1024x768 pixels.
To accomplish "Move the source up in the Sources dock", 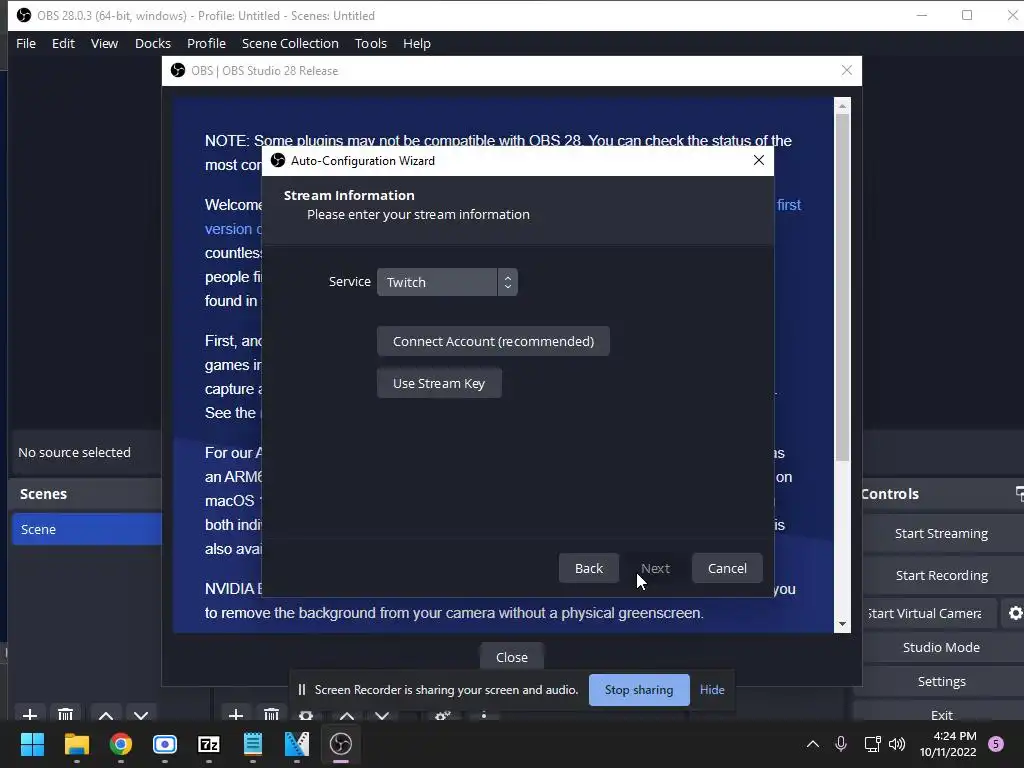I will [x=347, y=715].
